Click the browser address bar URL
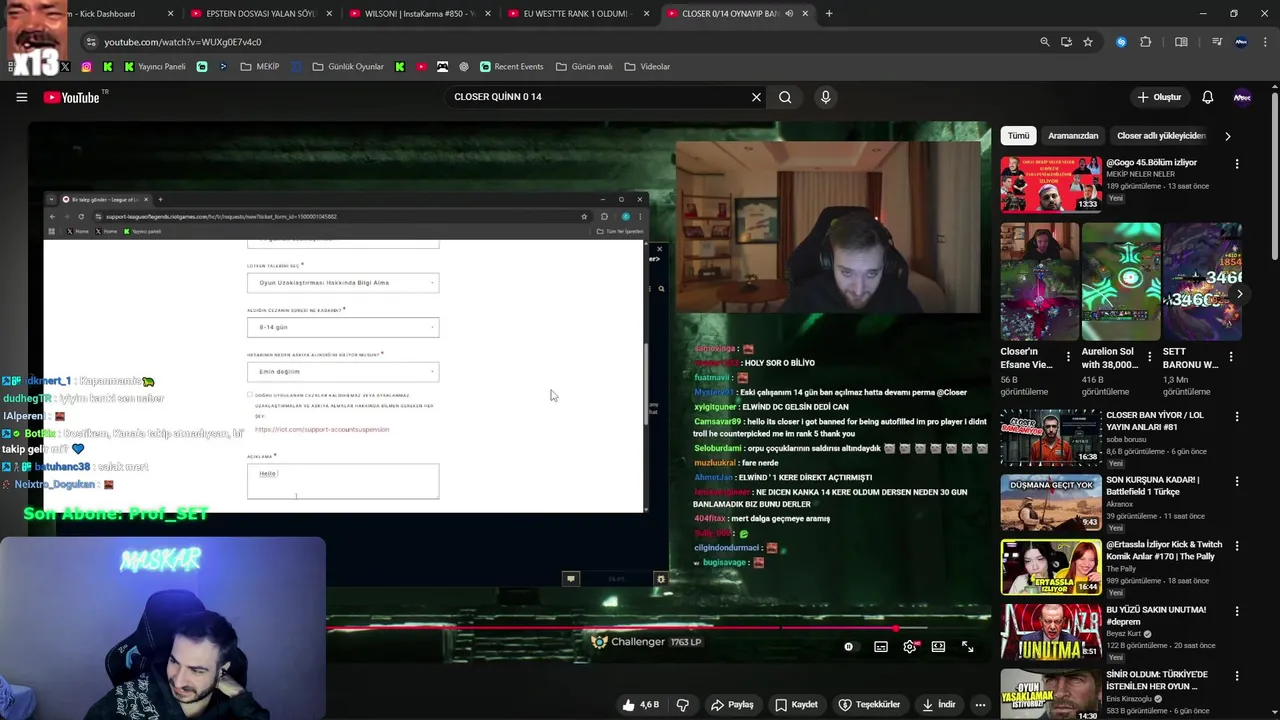The width and height of the screenshot is (1280, 720). [183, 42]
